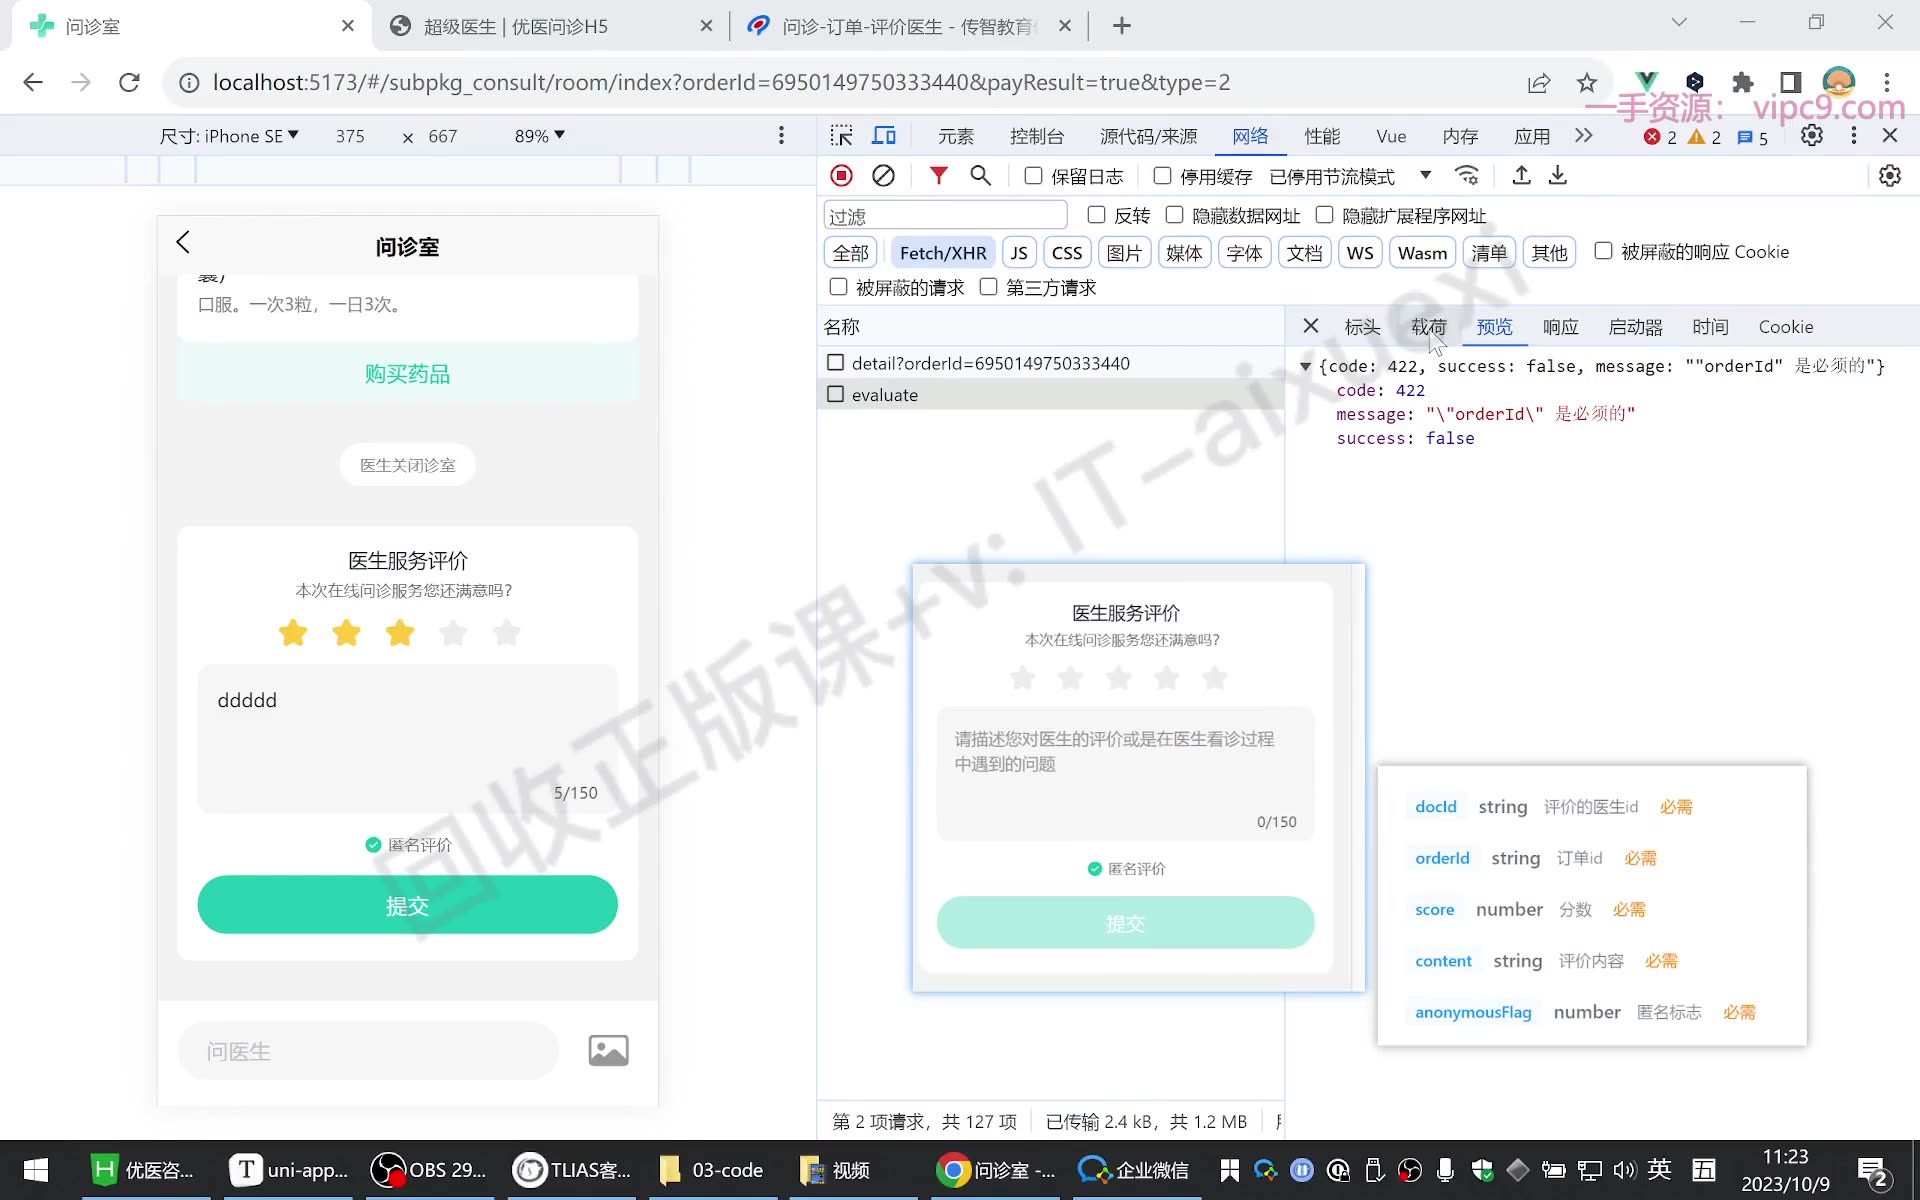Image resolution: width=1920 pixels, height=1200 pixels.
Task: Click the Ask doctor (问医生) input field
Action: pyautogui.click(x=368, y=1051)
